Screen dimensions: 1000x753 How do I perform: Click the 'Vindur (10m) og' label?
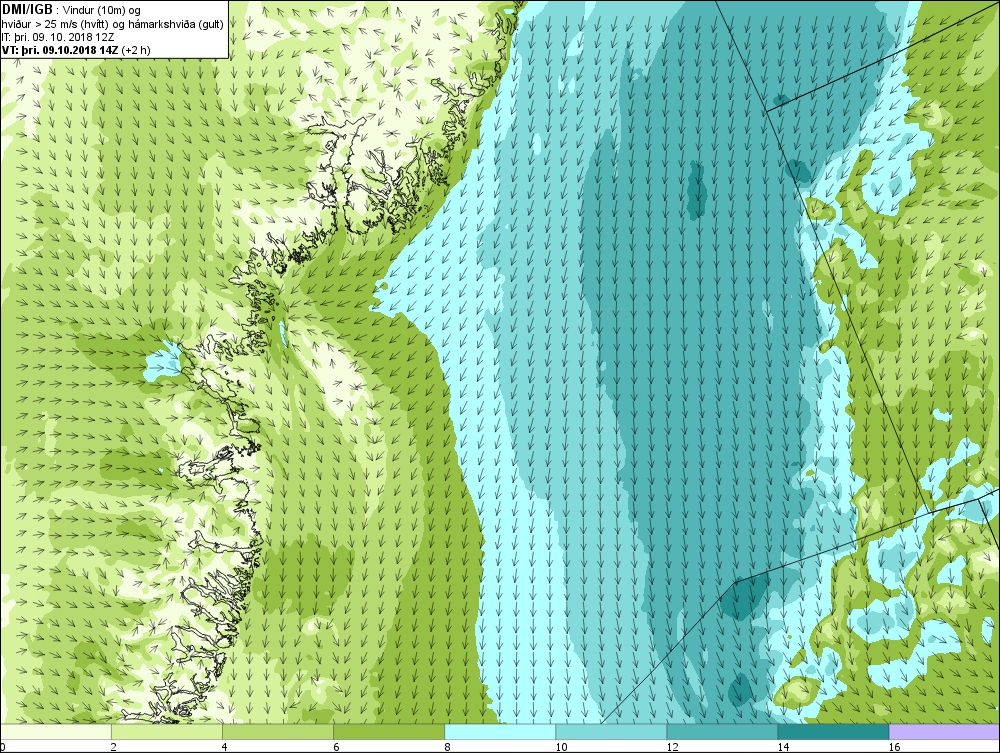(x=102, y=10)
